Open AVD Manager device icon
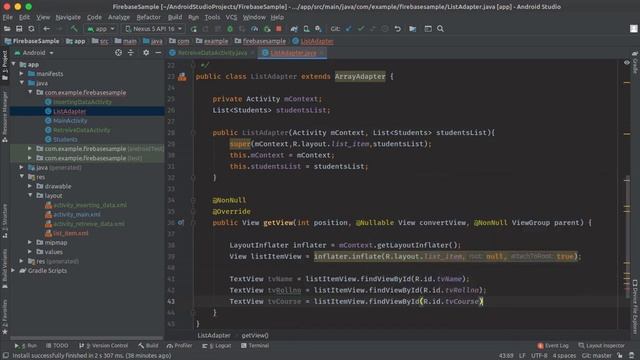The image size is (640, 360). [306, 29]
